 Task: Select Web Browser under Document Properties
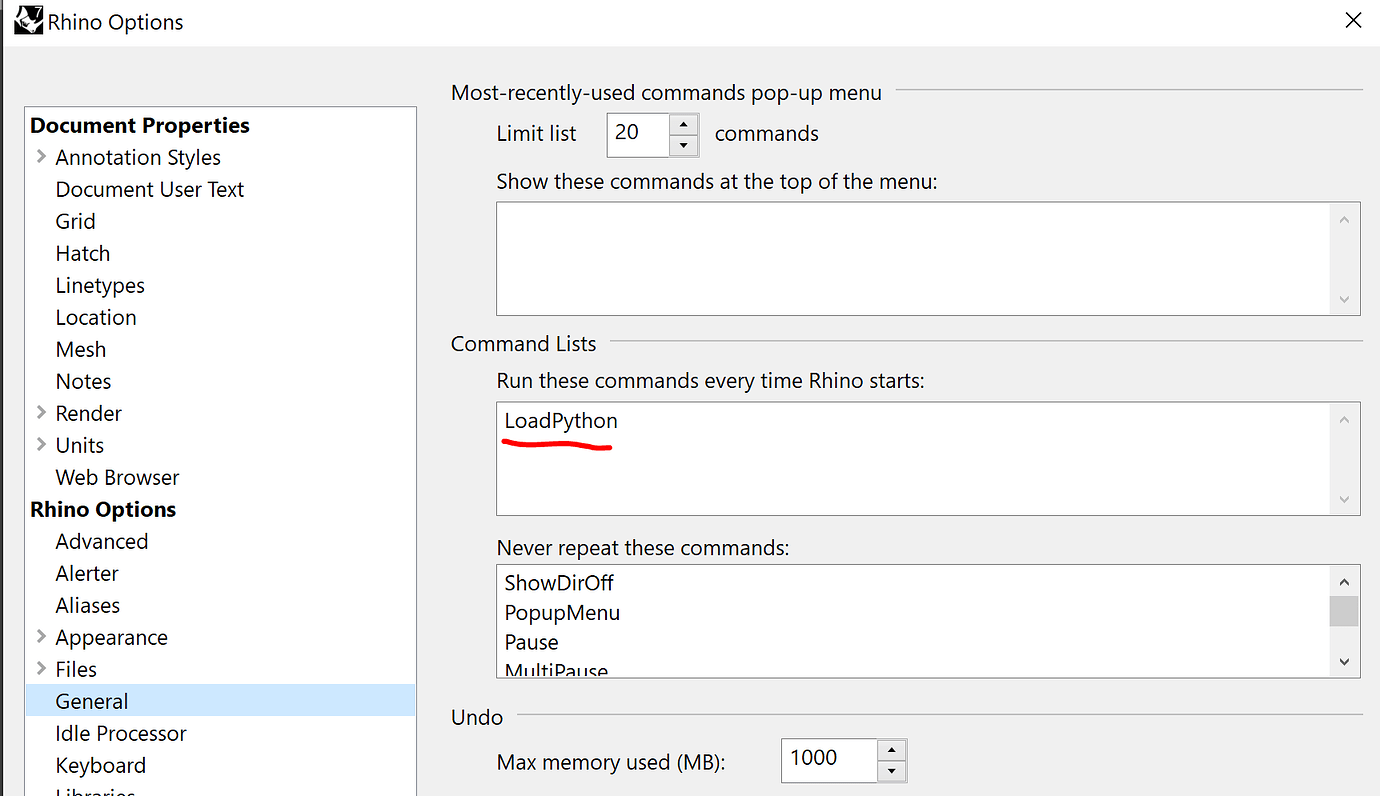click(x=117, y=477)
